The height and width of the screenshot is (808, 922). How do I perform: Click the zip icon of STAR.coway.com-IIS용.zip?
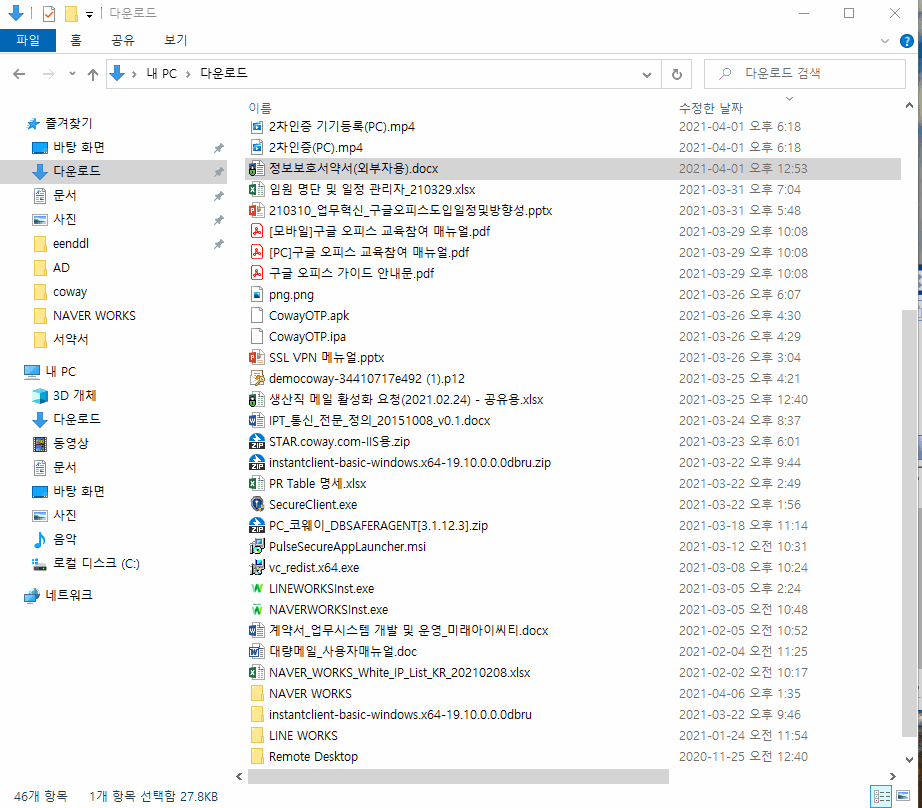click(x=256, y=442)
